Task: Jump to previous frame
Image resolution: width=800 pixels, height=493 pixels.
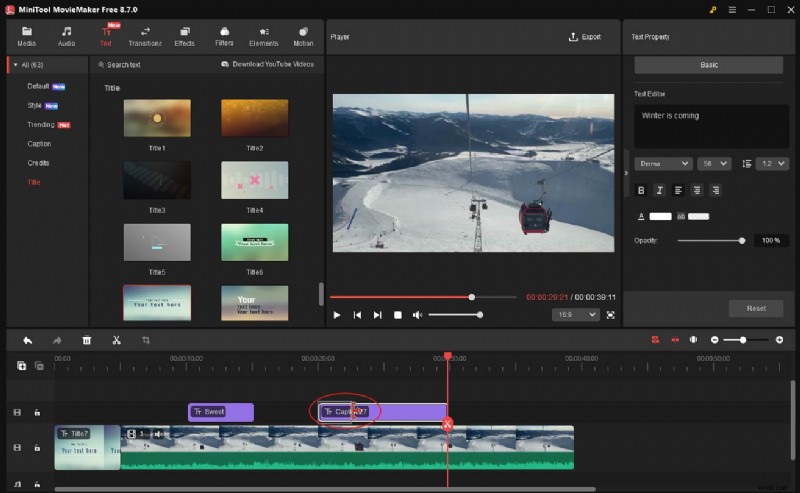Action: (357, 315)
